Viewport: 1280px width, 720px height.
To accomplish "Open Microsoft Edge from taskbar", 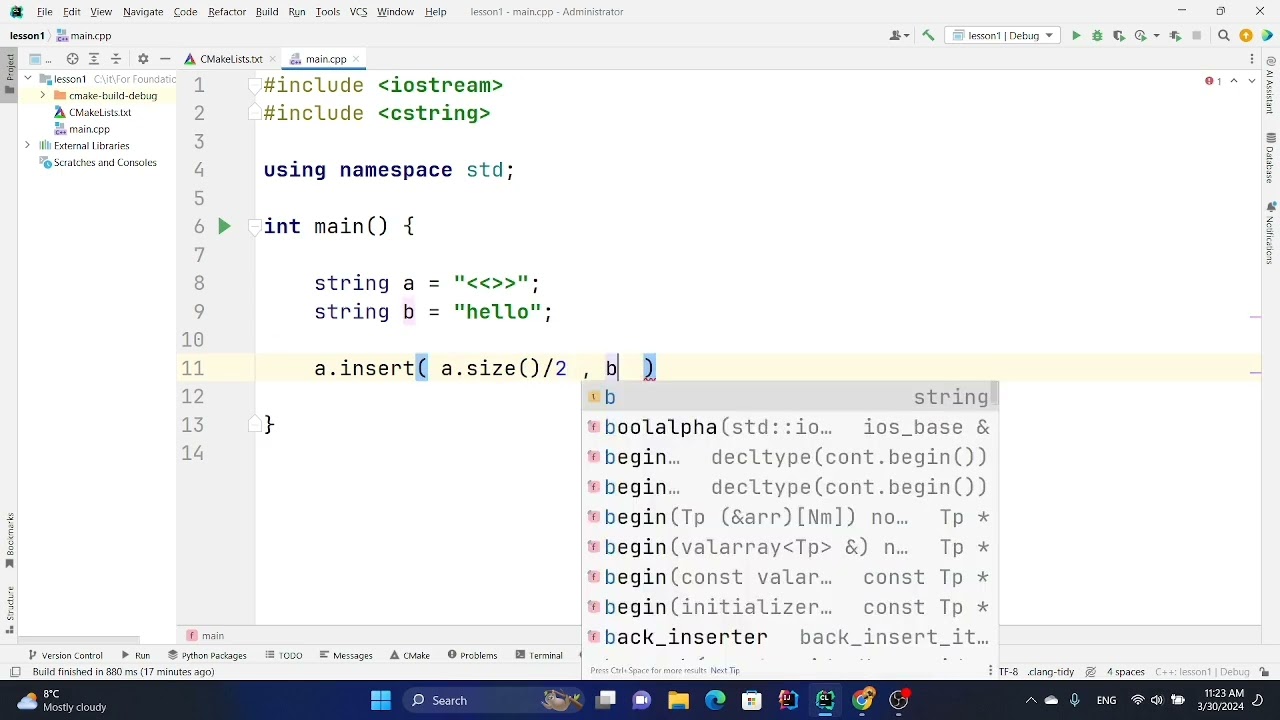I will (x=715, y=700).
